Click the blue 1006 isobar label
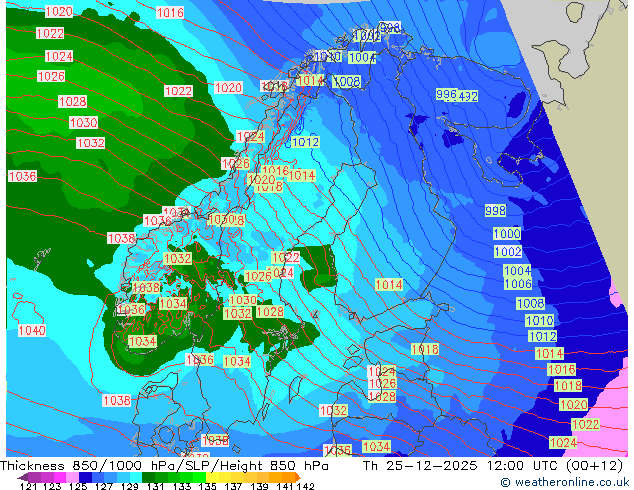The image size is (634, 490). click(x=518, y=283)
